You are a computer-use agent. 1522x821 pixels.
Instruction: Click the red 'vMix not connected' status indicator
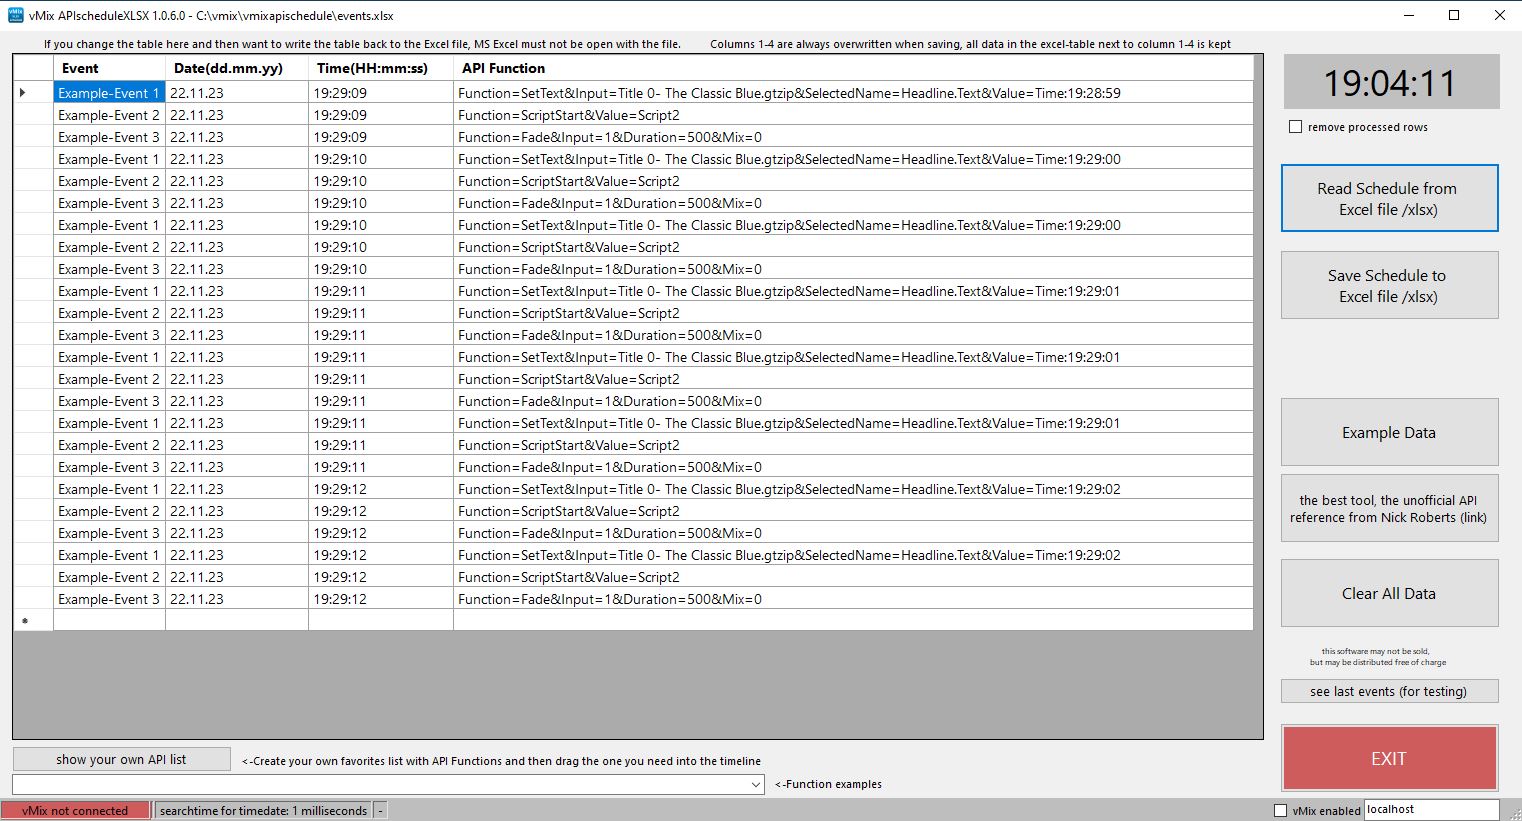75,811
